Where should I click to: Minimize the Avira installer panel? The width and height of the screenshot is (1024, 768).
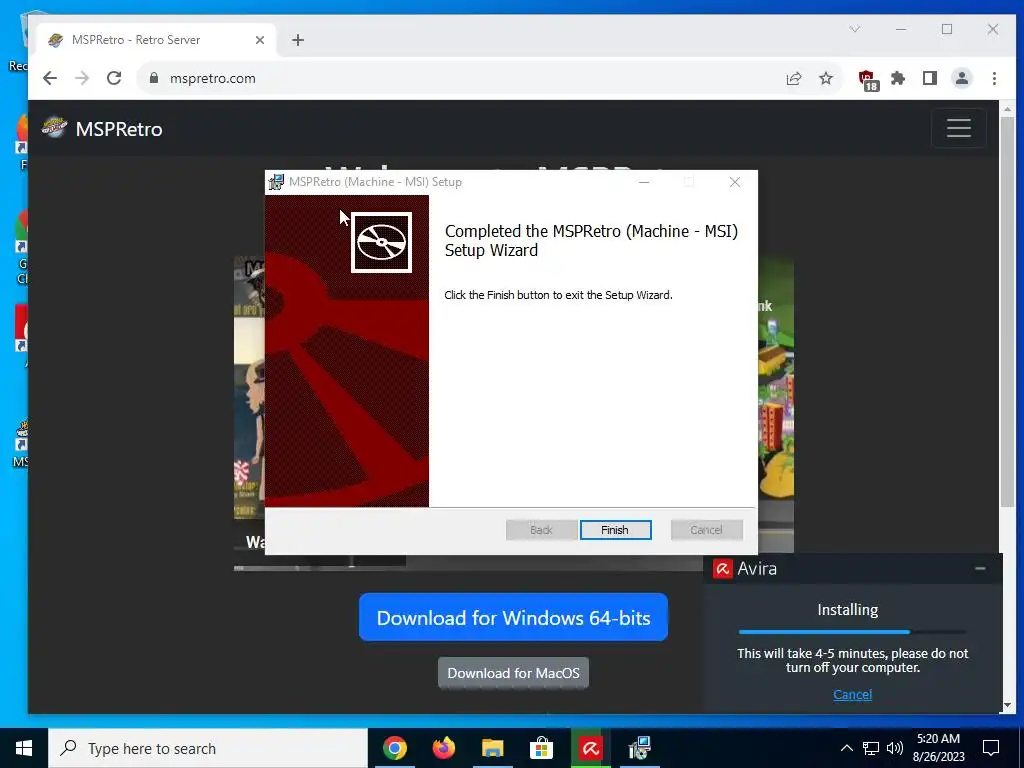click(980, 569)
